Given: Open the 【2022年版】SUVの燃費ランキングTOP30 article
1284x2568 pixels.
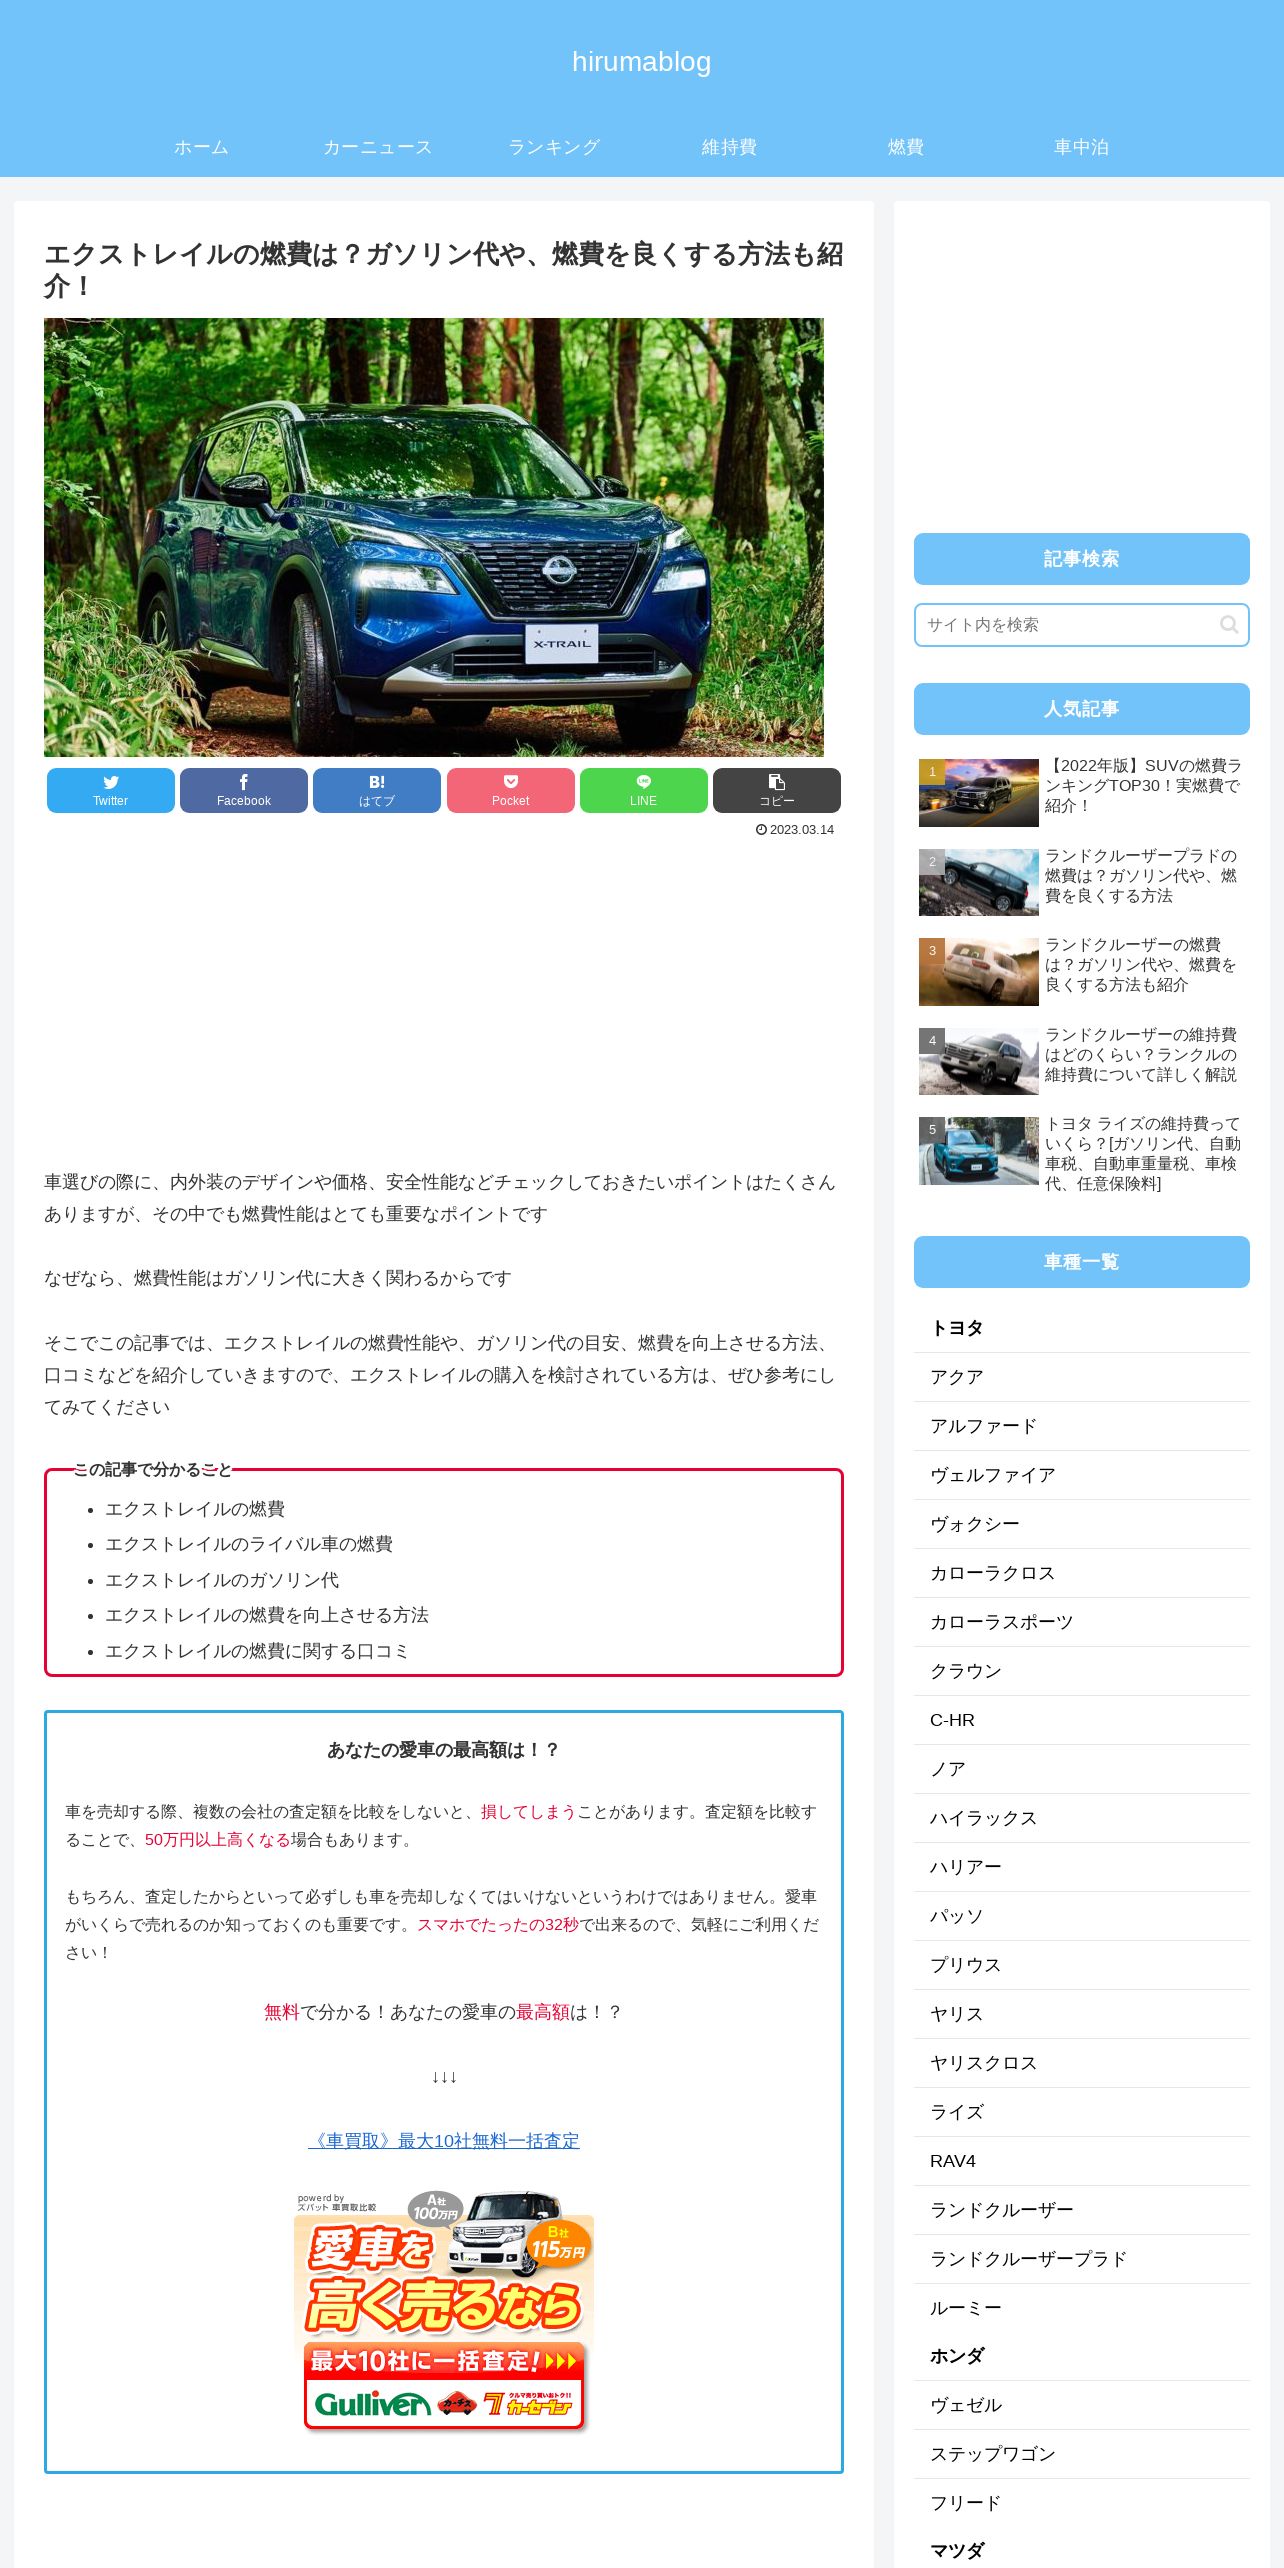Looking at the screenshot, I should click(1143, 785).
